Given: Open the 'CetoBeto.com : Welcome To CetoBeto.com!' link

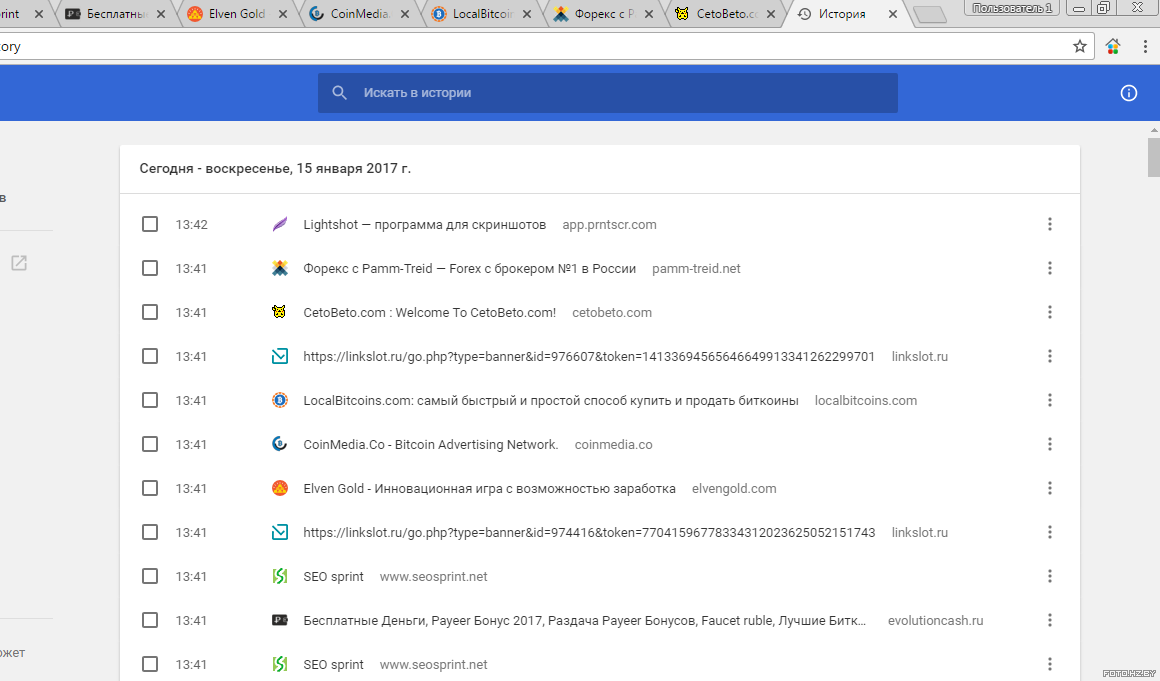Looking at the screenshot, I should (x=429, y=312).
